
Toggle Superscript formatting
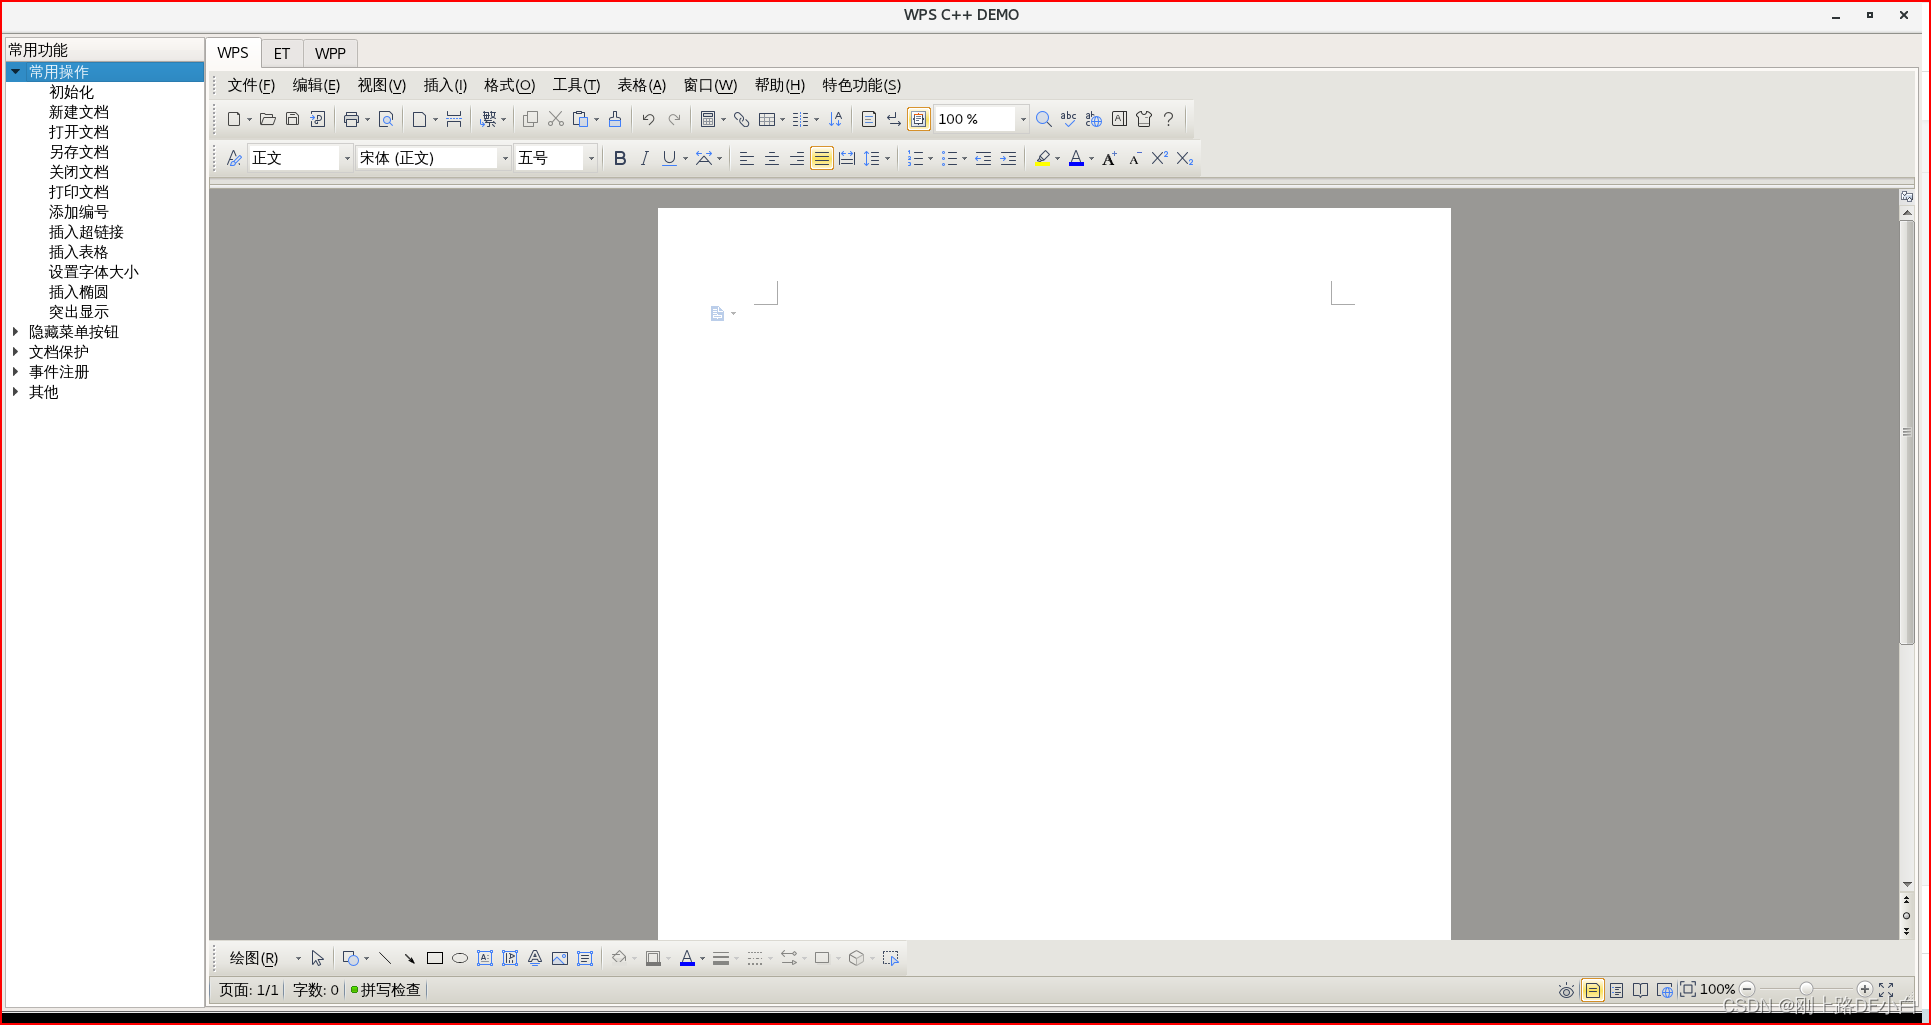(x=1160, y=158)
